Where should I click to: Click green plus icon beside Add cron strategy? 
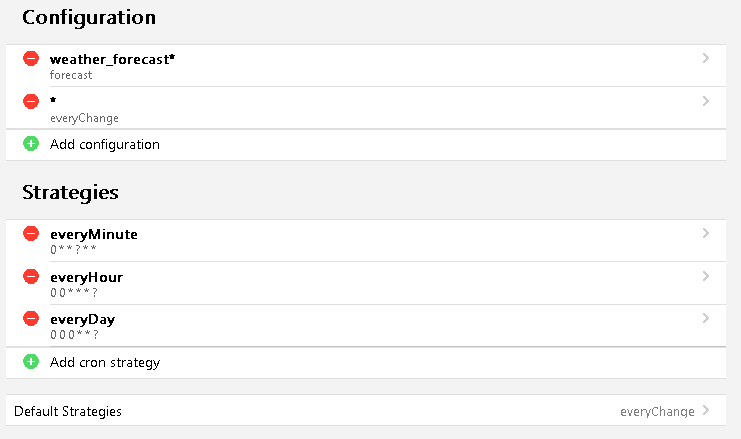tap(31, 362)
